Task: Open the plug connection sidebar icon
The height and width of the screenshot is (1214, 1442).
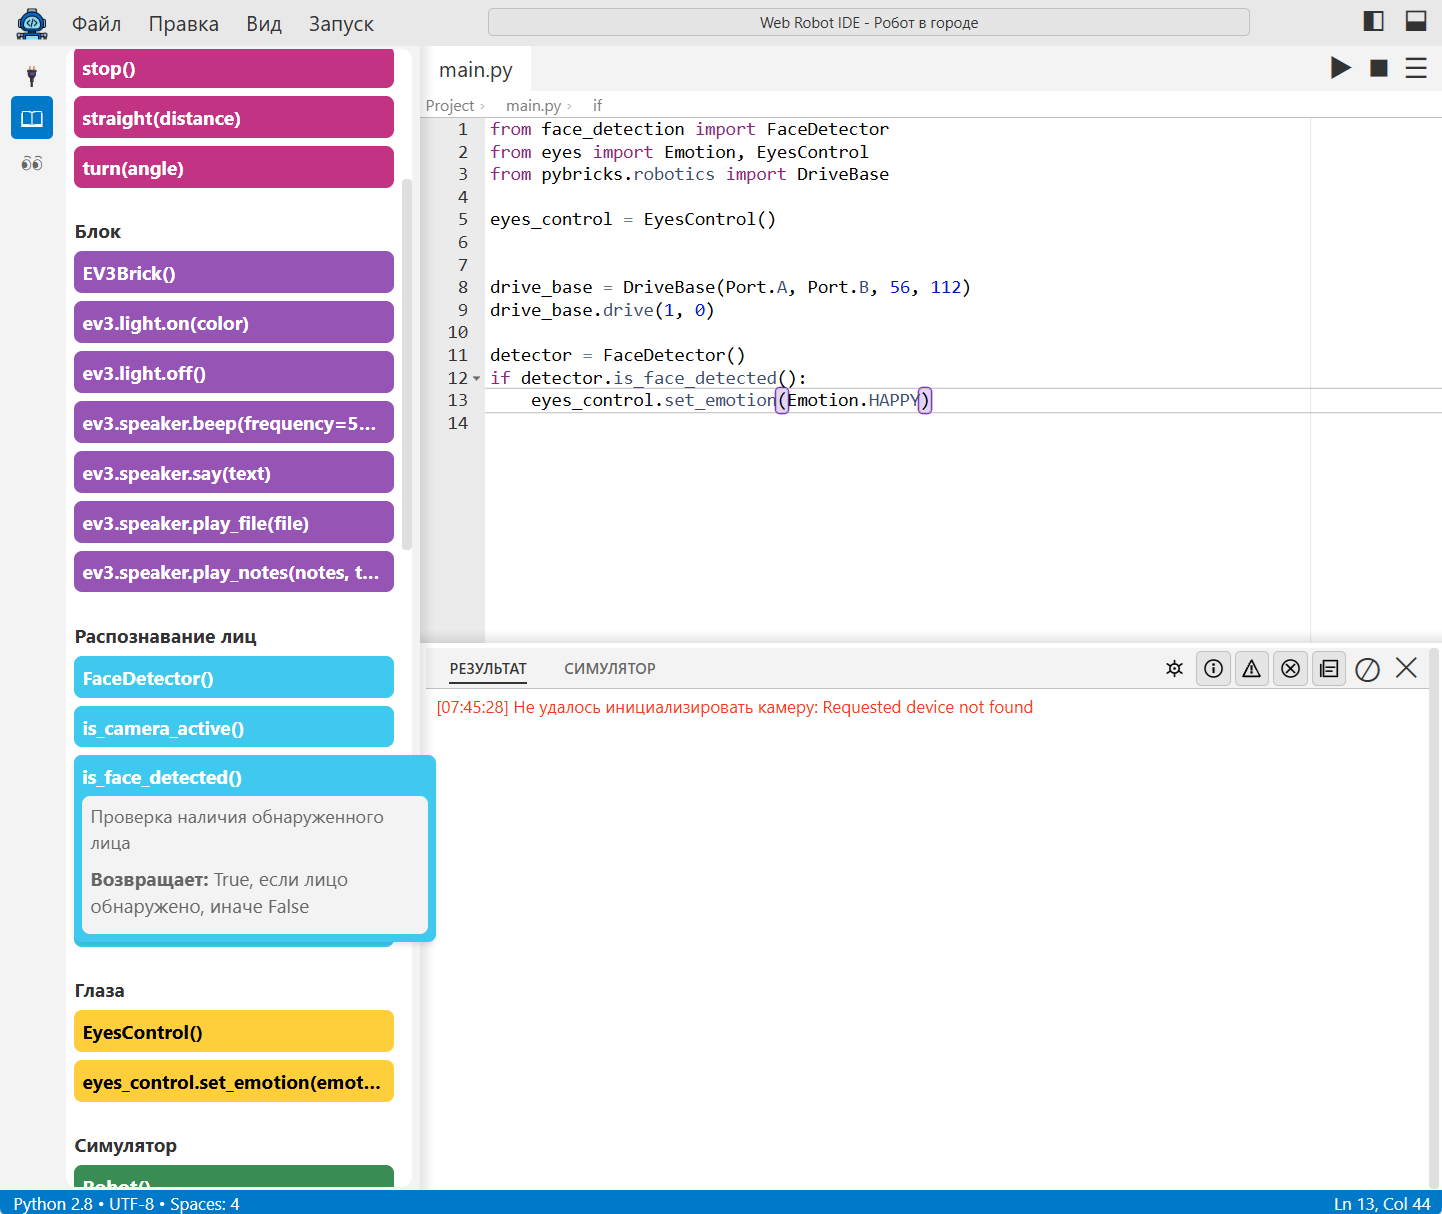Action: [31, 75]
